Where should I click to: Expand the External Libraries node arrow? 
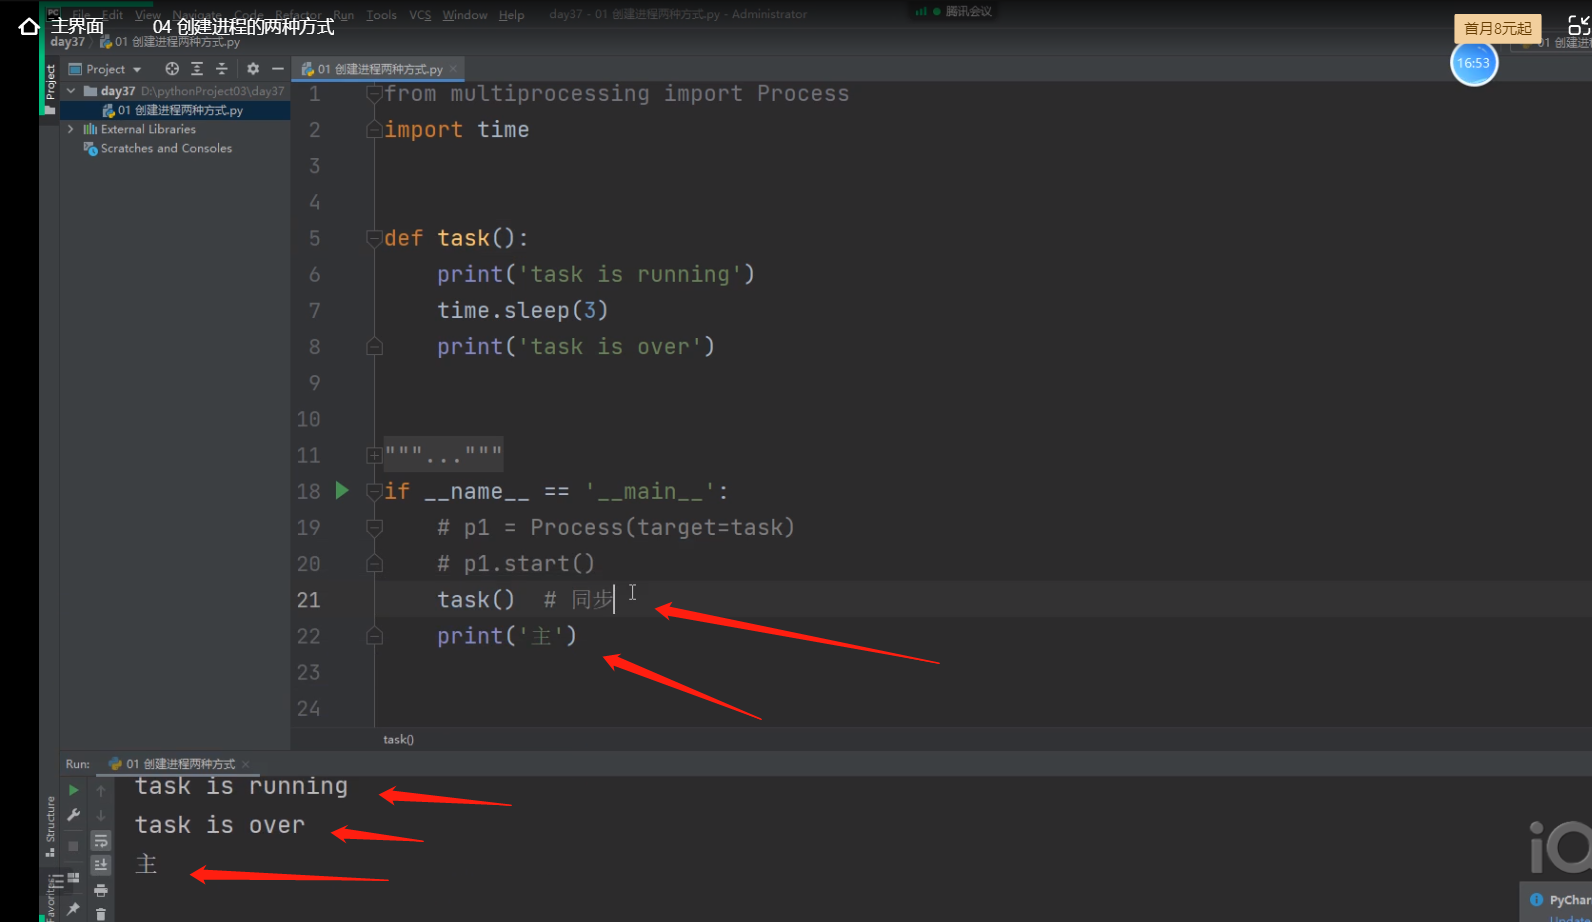[71, 129]
